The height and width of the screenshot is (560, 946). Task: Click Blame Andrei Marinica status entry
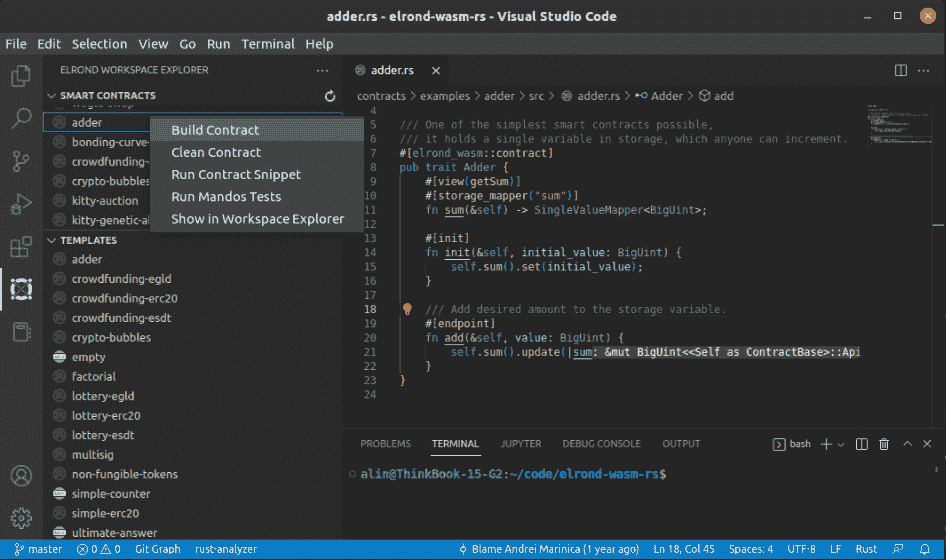[548, 549]
